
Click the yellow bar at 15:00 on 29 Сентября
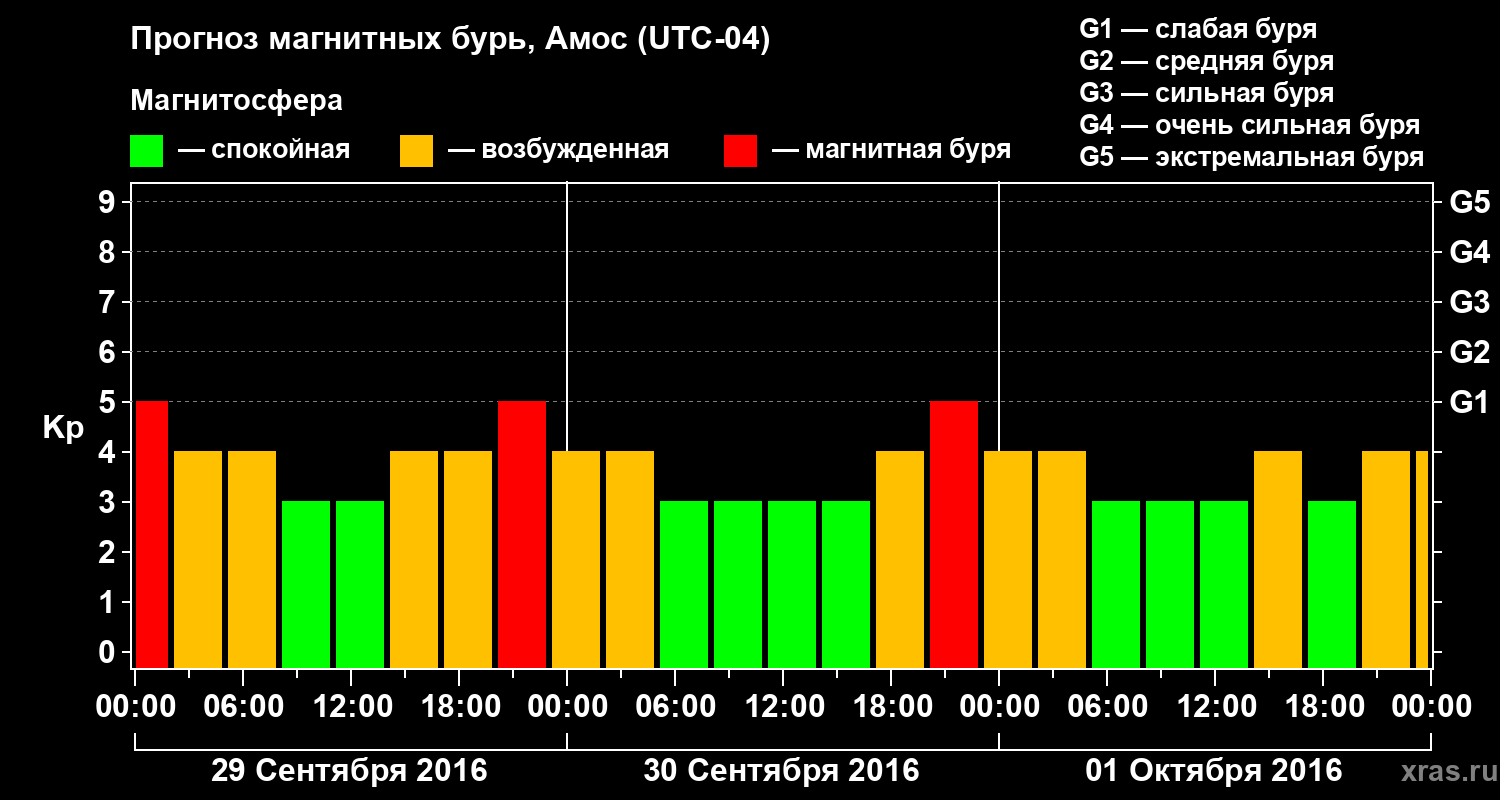pyautogui.click(x=414, y=559)
